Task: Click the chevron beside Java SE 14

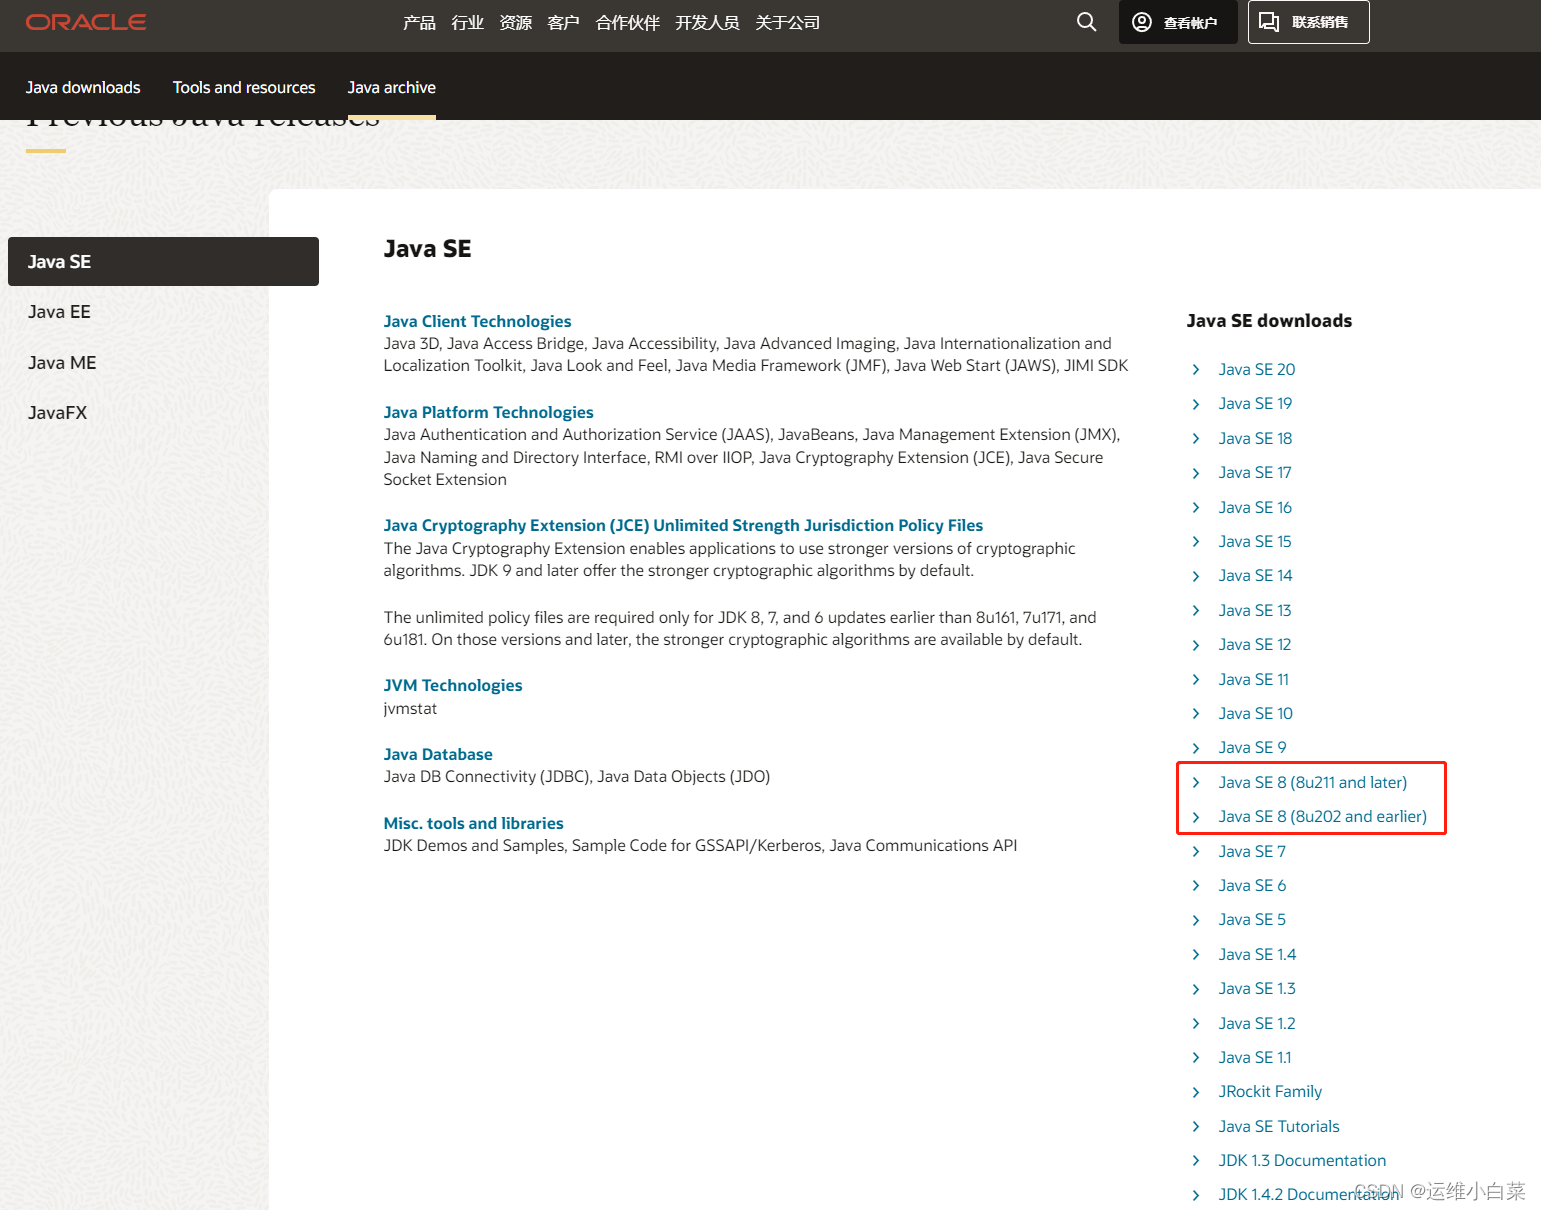Action: (x=1196, y=576)
